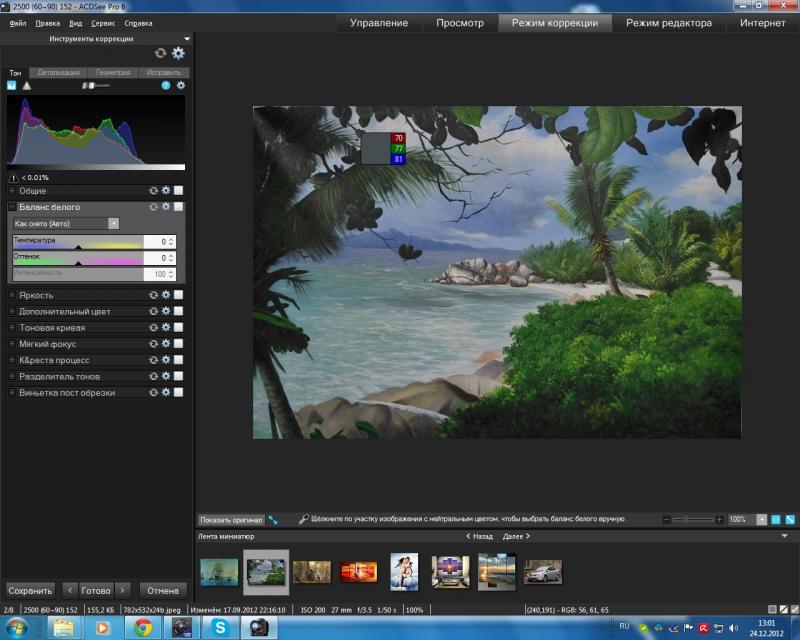This screenshot has height=640, width=800.
Task: Expand the Яркость section
Action: [12, 295]
